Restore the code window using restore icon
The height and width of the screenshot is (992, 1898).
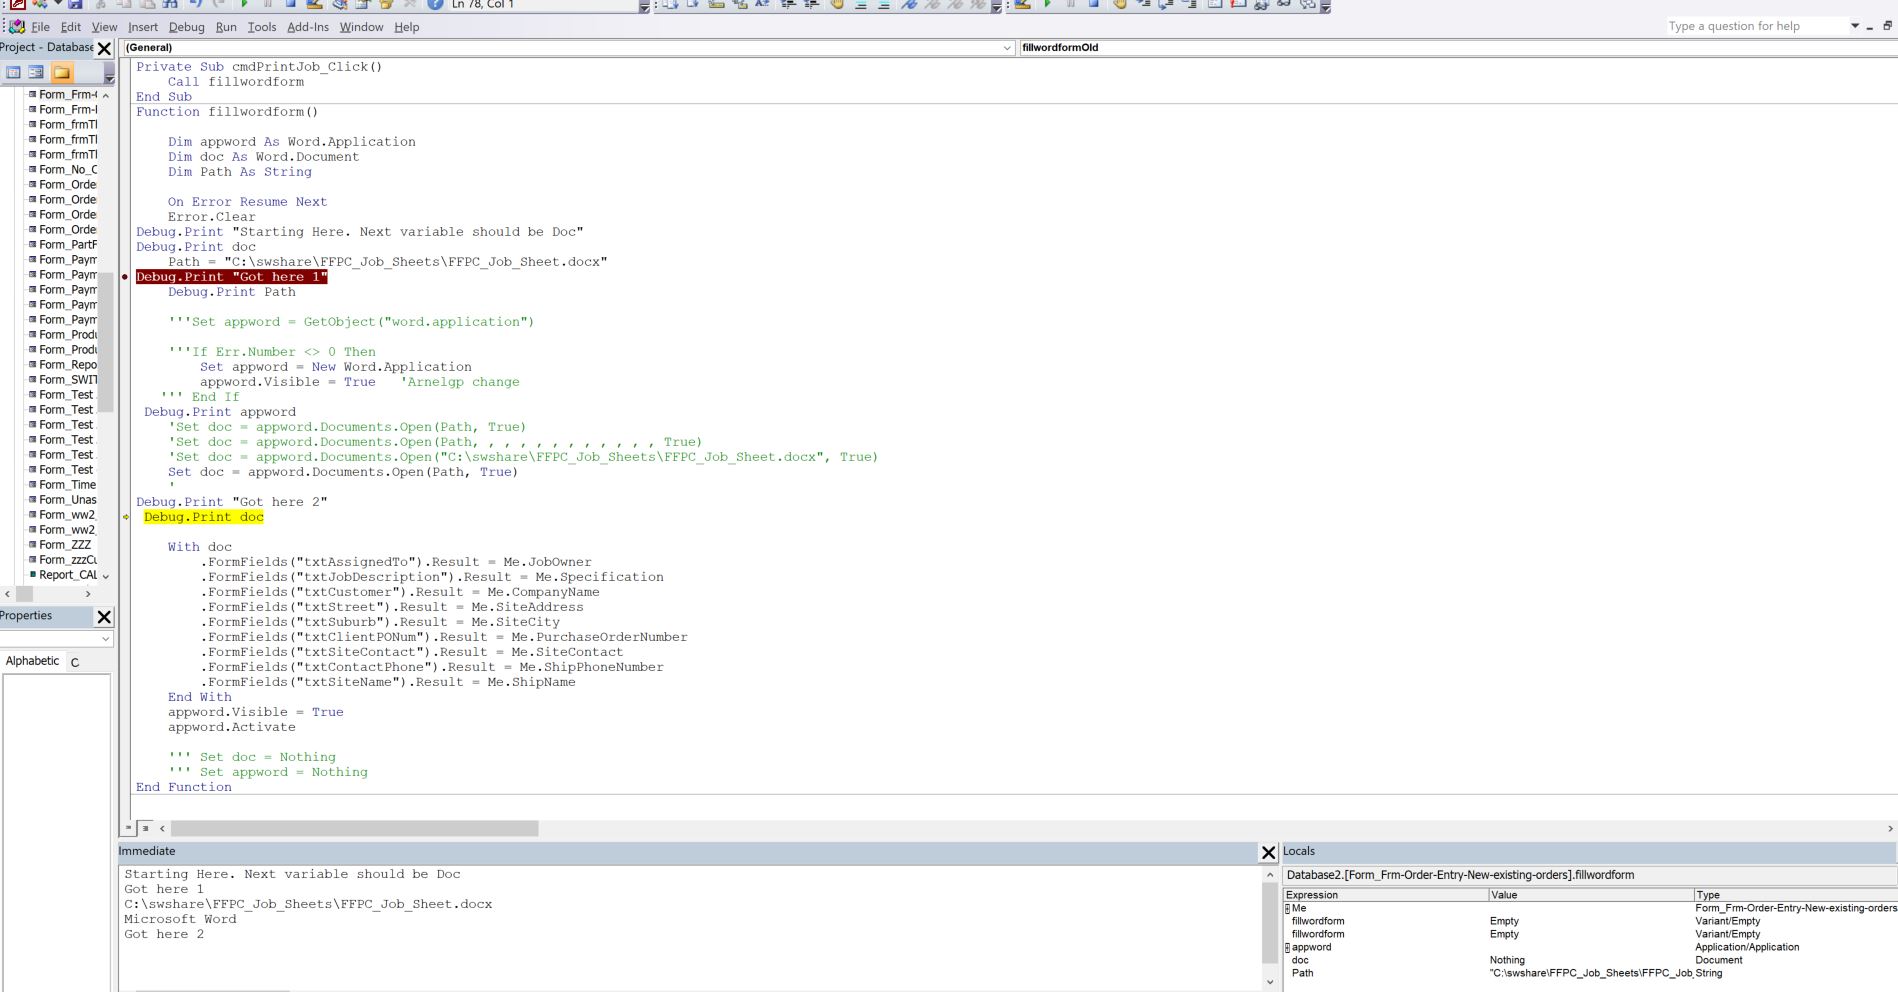point(1887,26)
